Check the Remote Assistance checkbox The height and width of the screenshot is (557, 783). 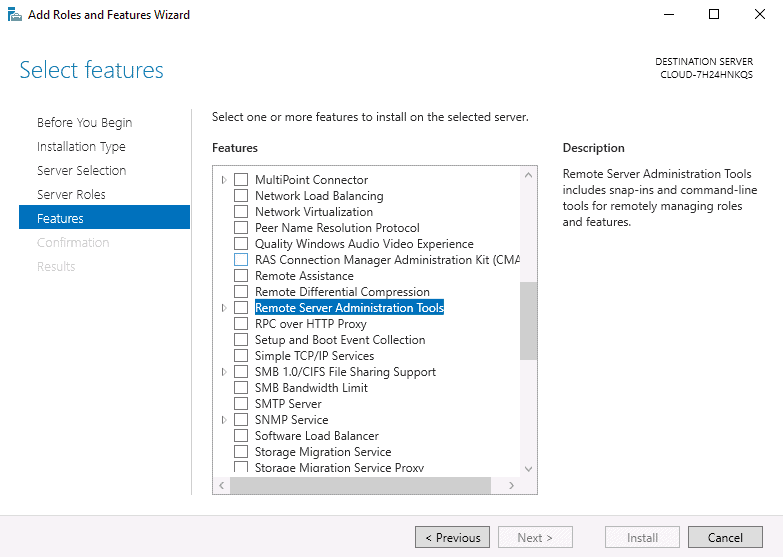(241, 275)
